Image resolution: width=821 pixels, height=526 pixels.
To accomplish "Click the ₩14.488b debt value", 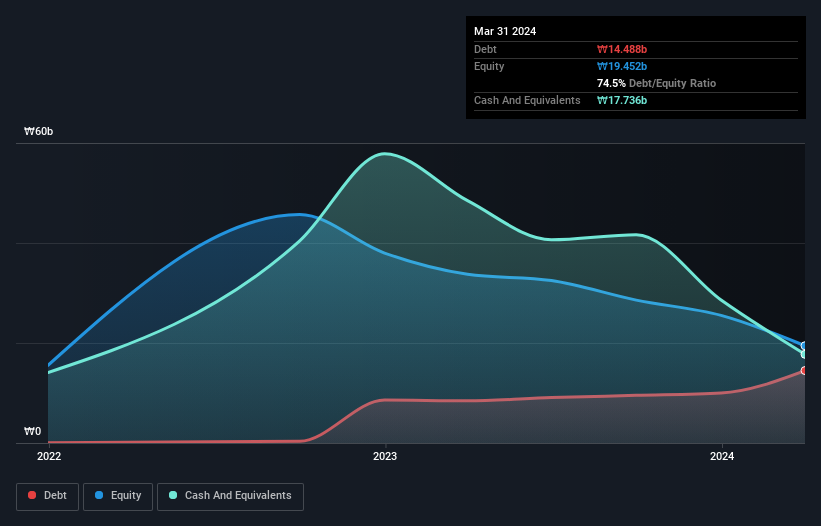I will coord(622,49).
